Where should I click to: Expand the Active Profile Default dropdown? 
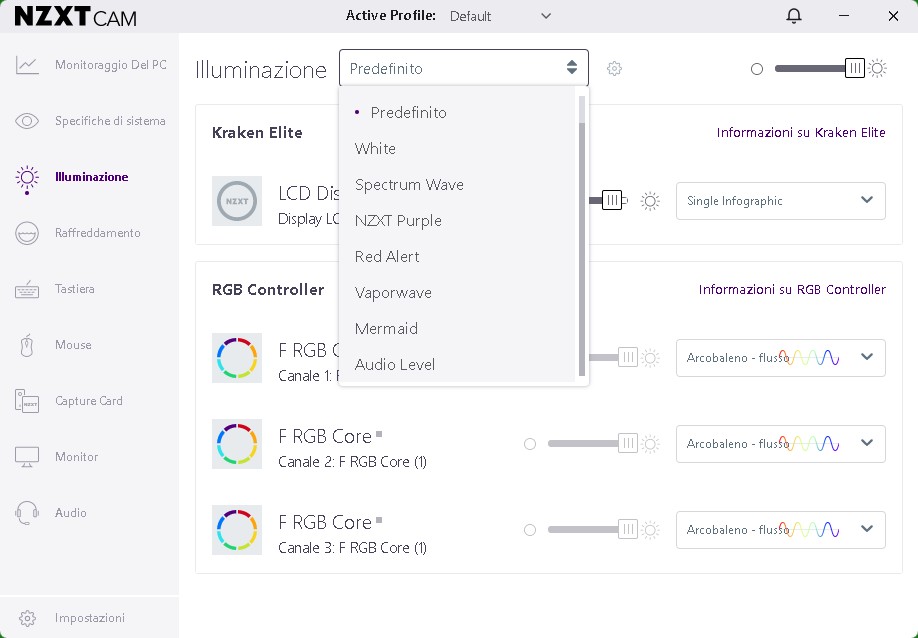pyautogui.click(x=500, y=16)
